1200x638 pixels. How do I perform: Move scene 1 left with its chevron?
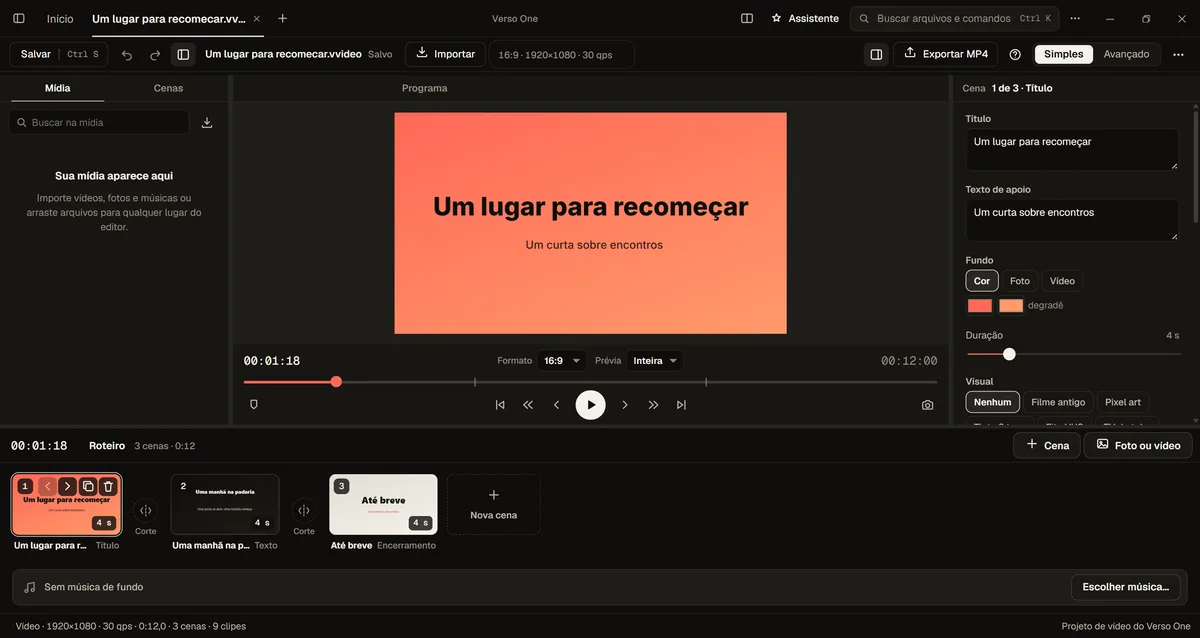pyautogui.click(x=47, y=487)
